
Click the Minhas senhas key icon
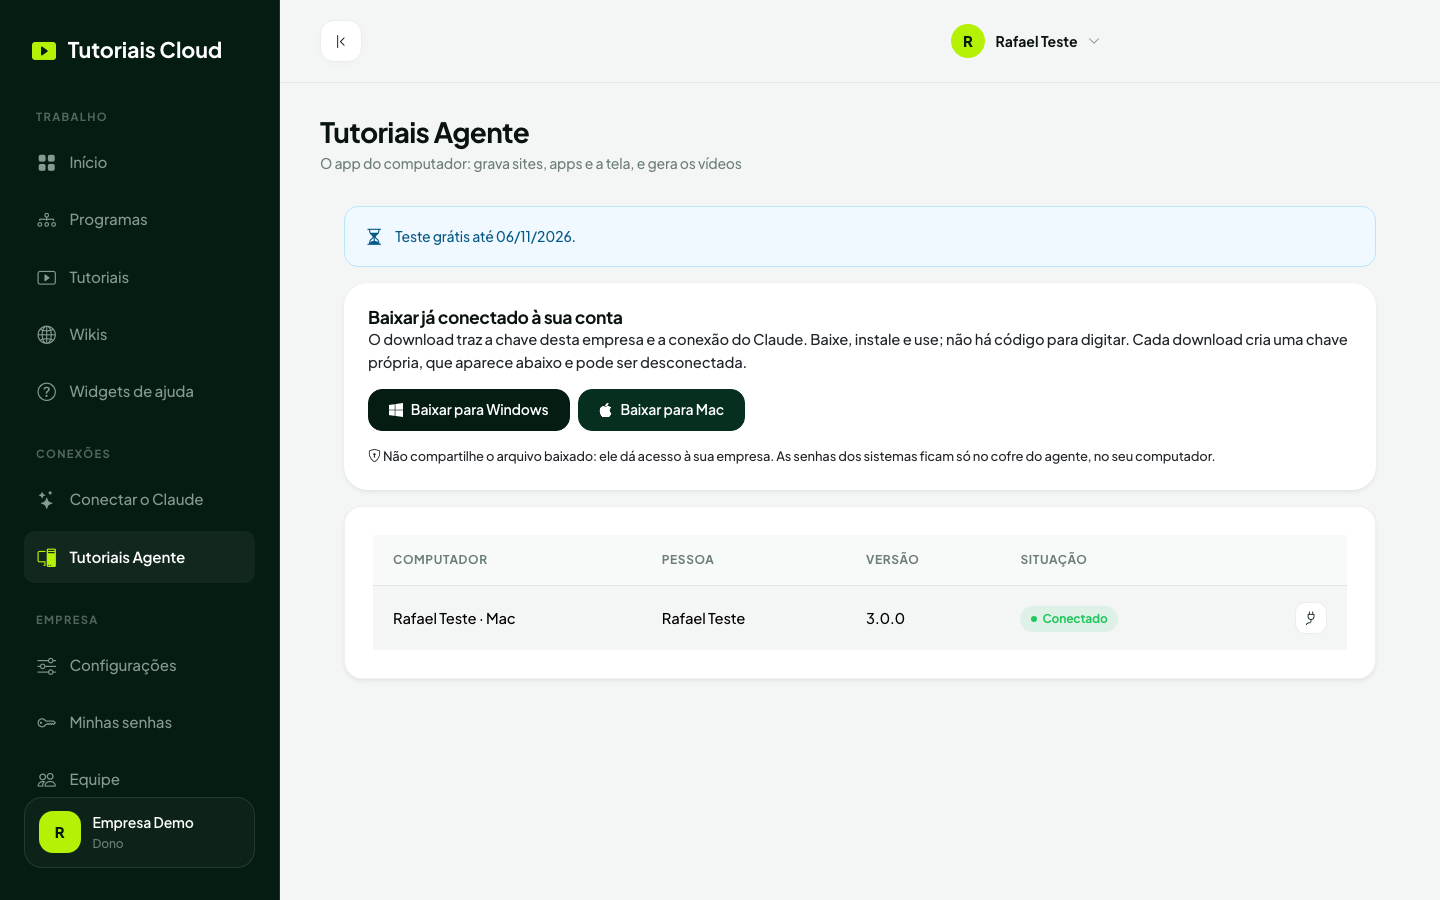click(x=47, y=723)
